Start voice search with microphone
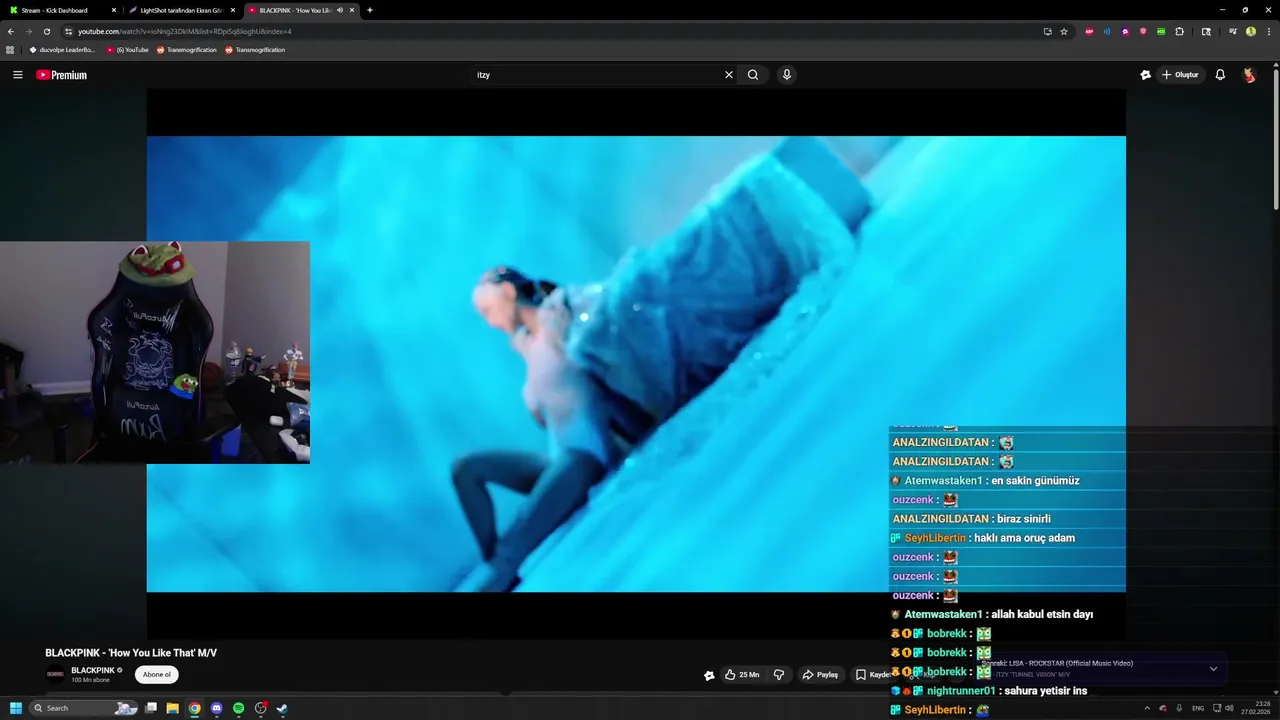1280x720 pixels. click(787, 75)
